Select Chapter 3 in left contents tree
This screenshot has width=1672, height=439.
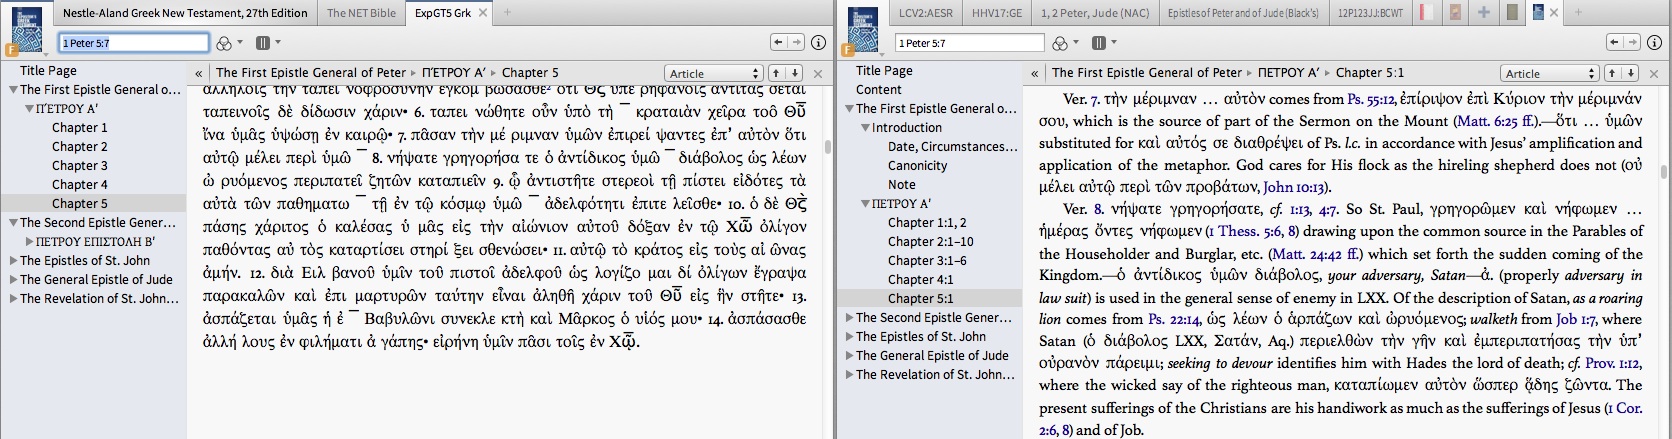coord(80,166)
